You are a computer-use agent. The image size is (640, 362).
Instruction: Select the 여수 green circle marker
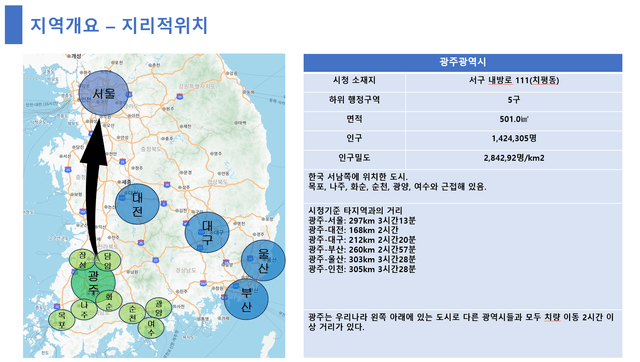pos(151,328)
